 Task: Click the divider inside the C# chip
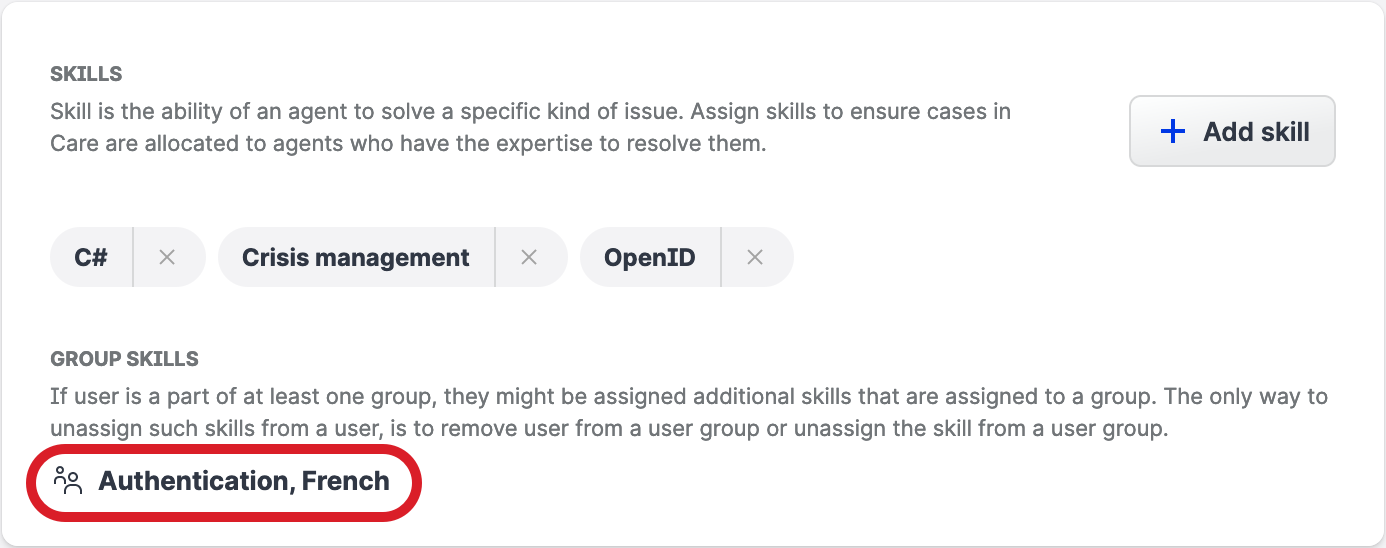(133, 258)
